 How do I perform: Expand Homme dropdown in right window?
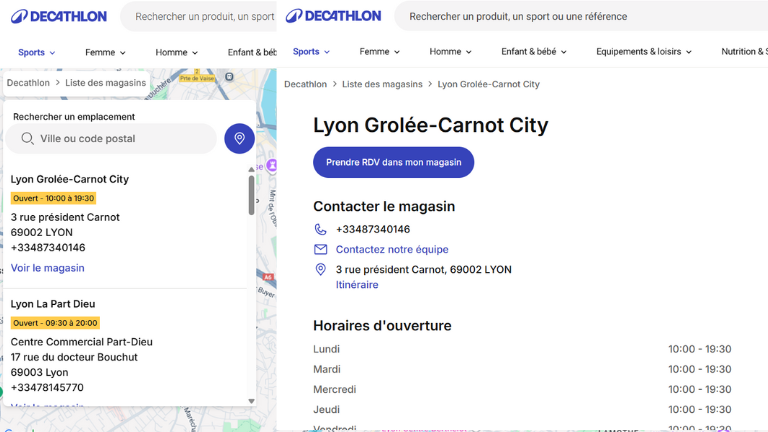coord(450,51)
